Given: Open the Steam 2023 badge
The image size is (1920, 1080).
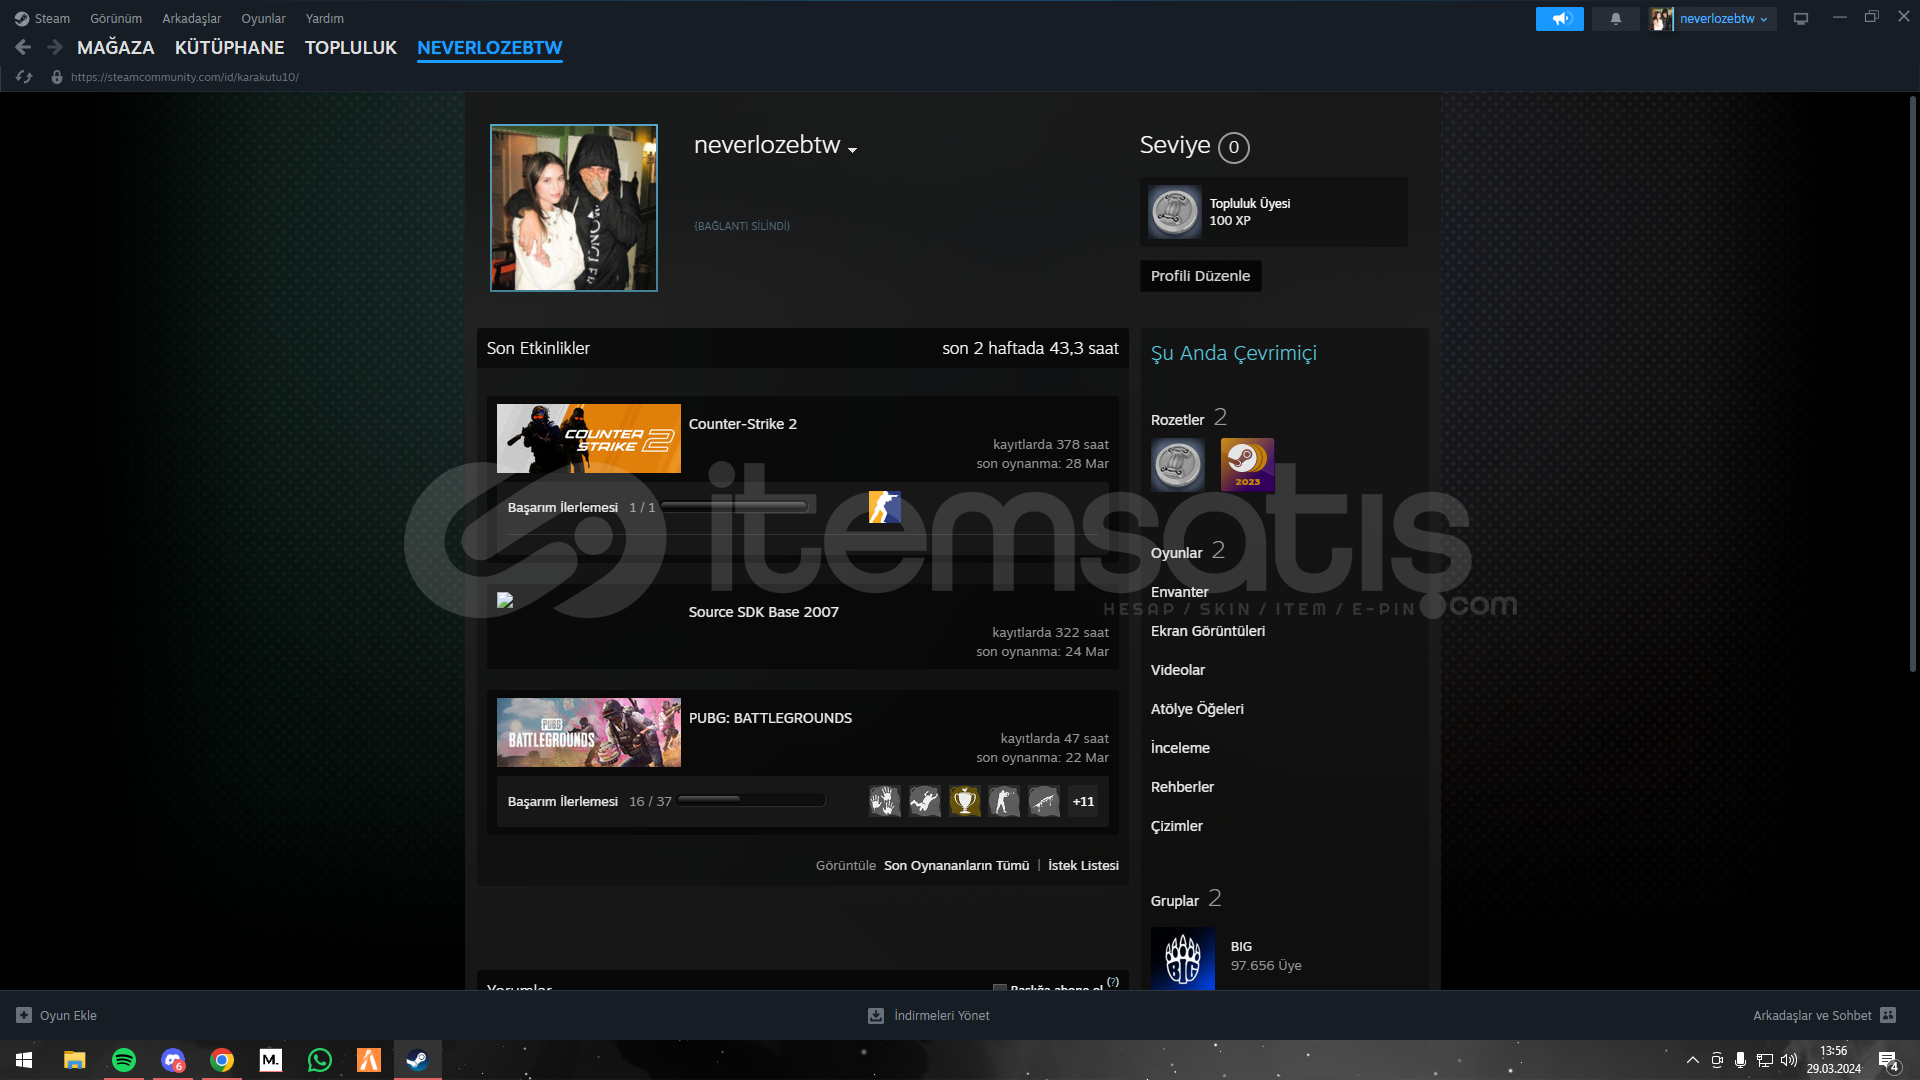Looking at the screenshot, I should click(1247, 465).
